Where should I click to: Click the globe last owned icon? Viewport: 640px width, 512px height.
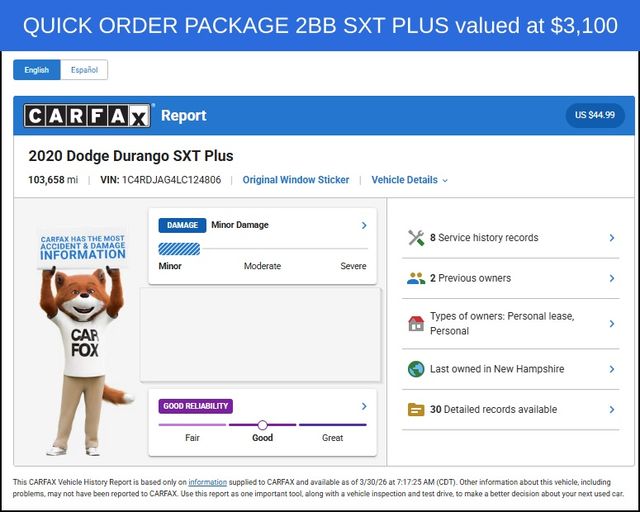pos(416,369)
